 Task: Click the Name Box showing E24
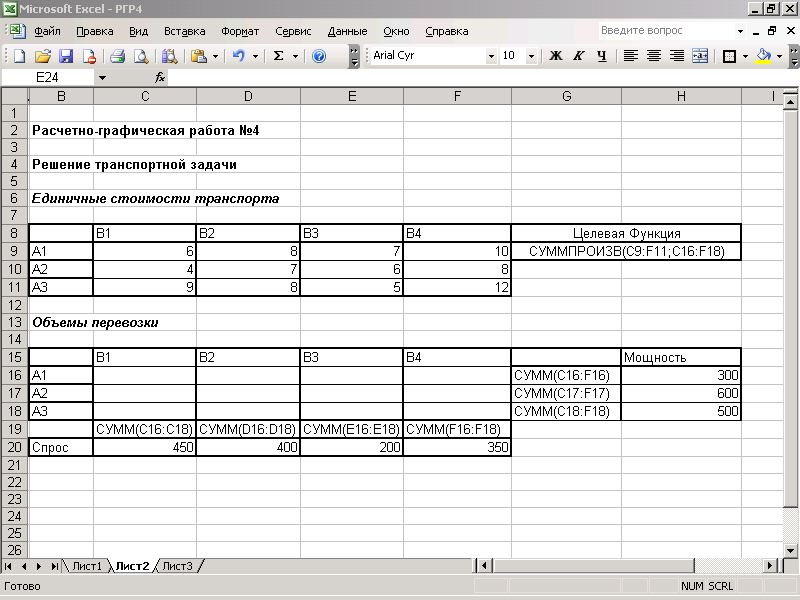(47, 78)
